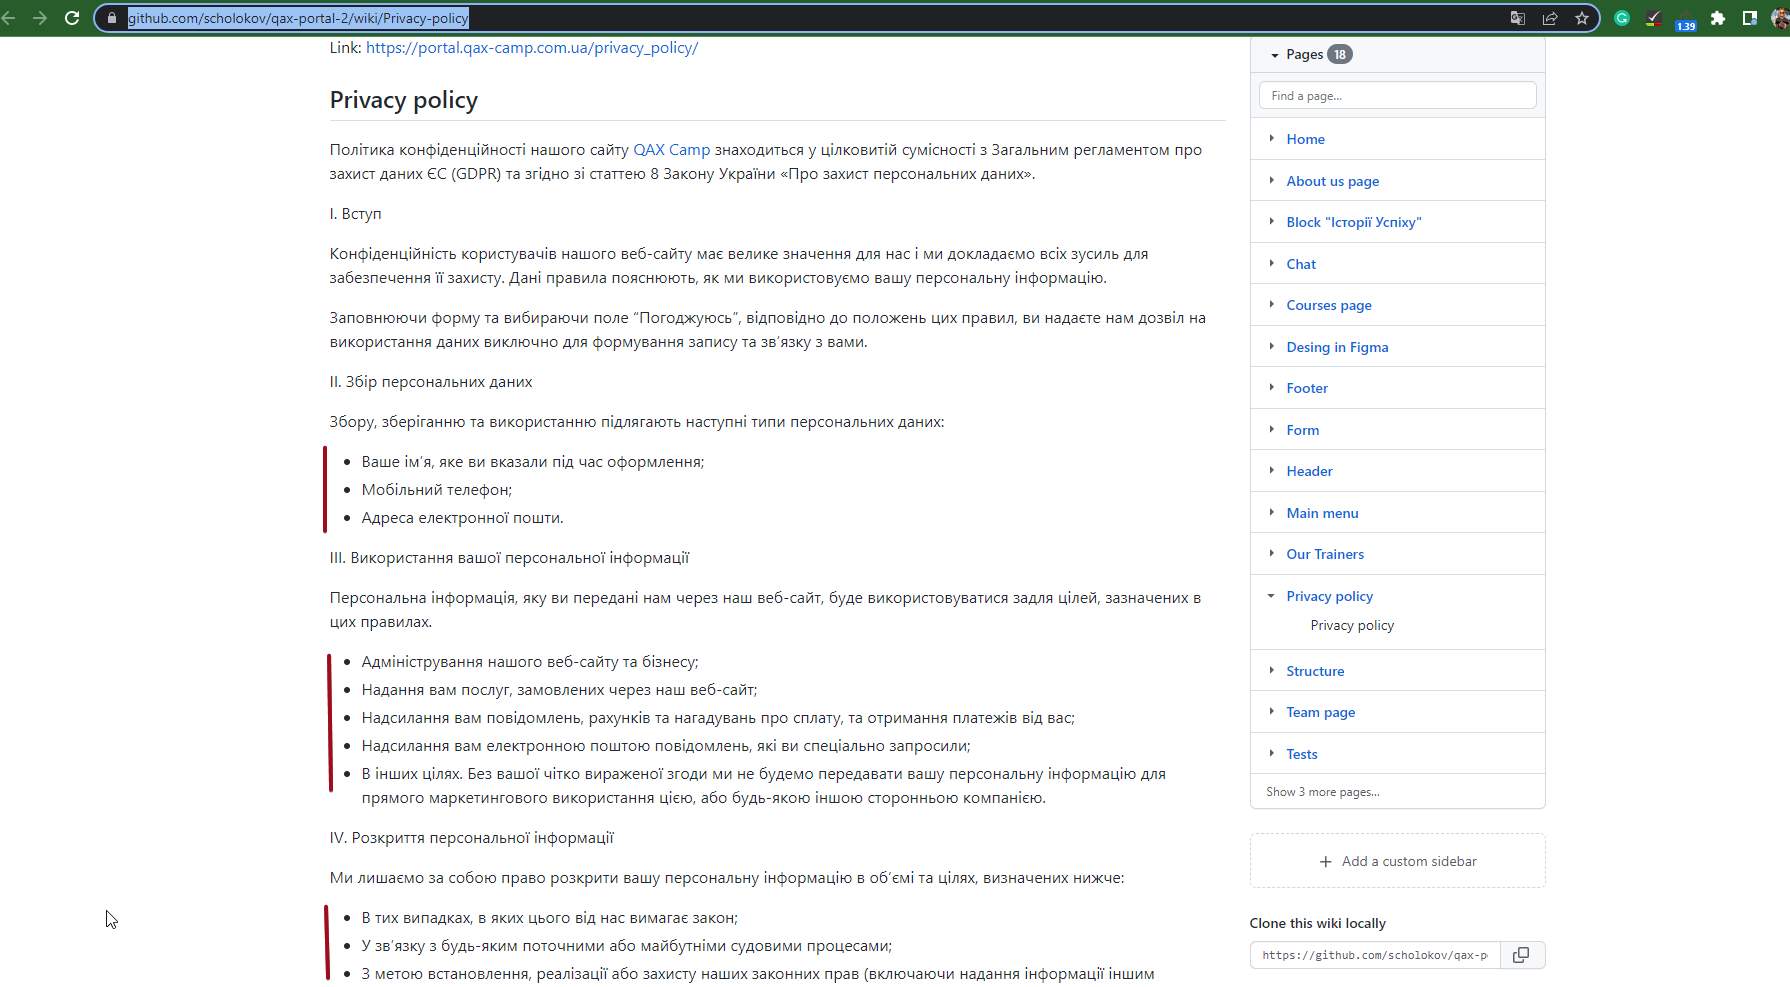The image size is (1790, 987).
Task: Collapse the Privacy policy section
Action: point(1271,595)
